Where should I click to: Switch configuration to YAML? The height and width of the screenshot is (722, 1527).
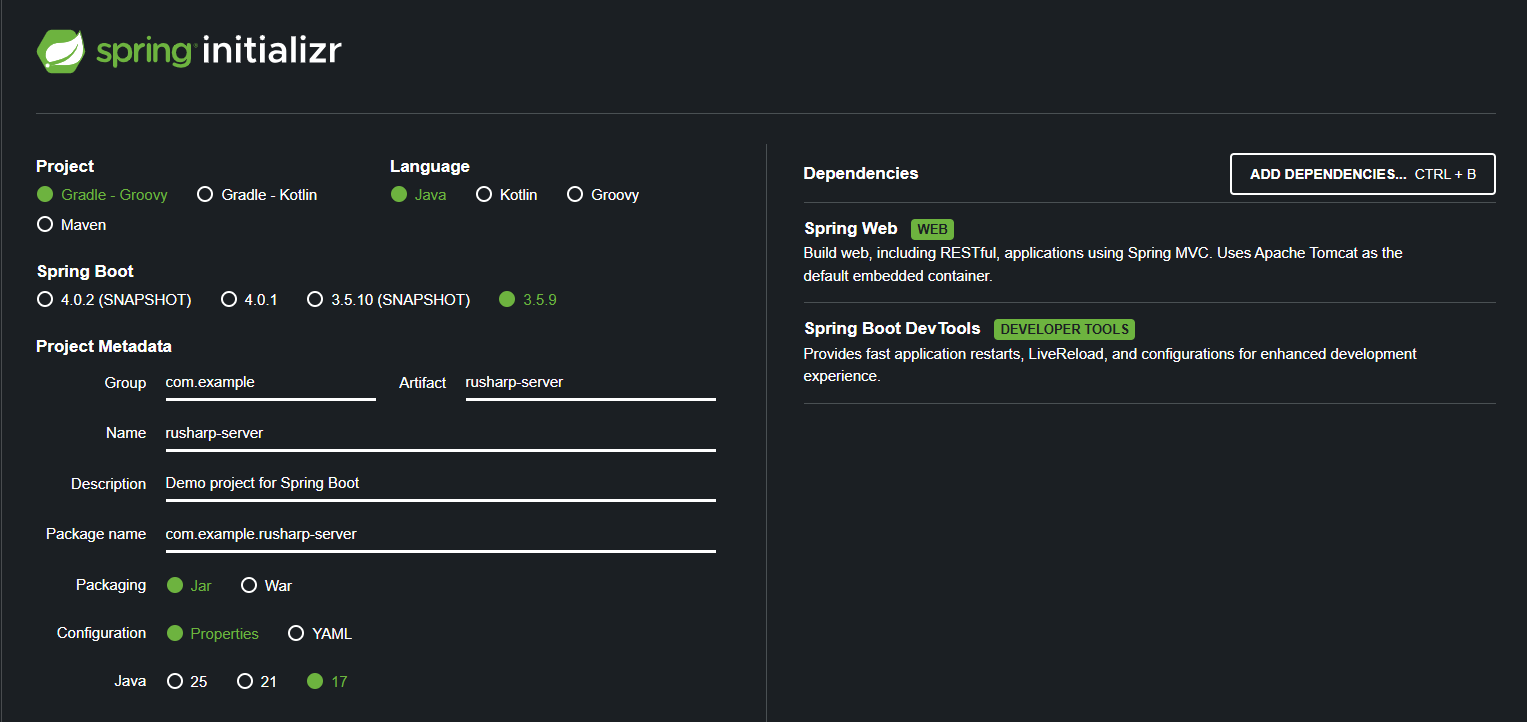[x=320, y=634]
